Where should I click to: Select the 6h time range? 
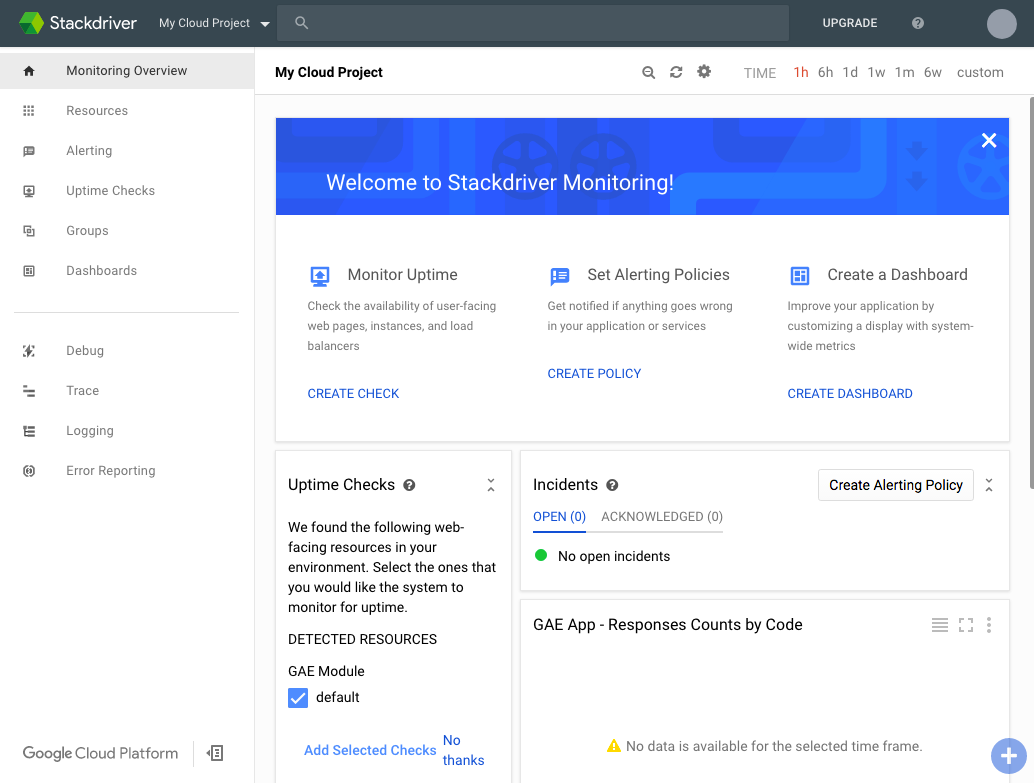pos(825,73)
